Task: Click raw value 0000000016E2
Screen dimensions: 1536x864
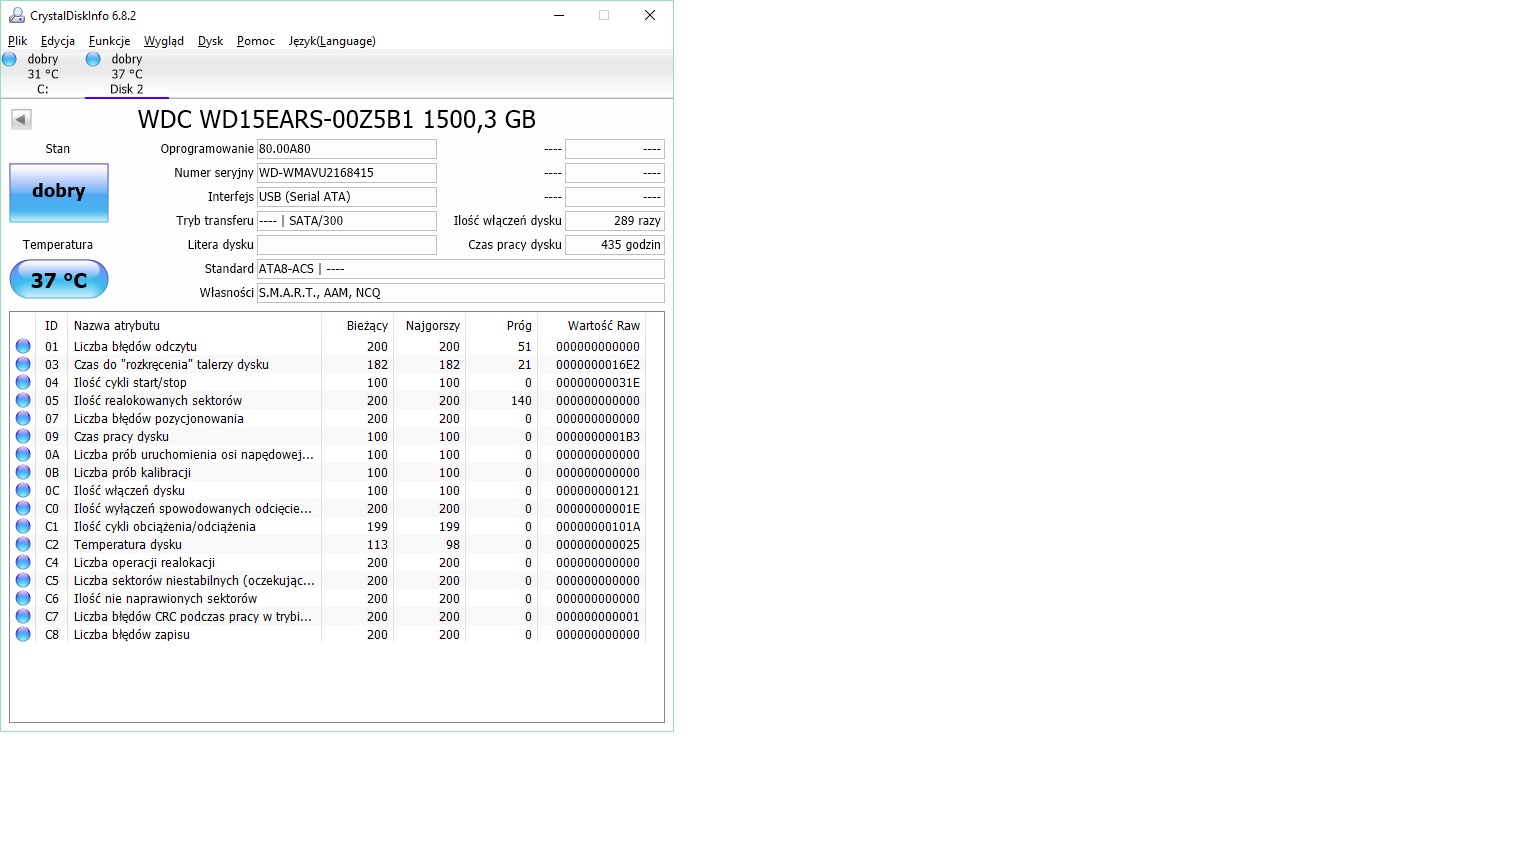Action: tap(598, 365)
